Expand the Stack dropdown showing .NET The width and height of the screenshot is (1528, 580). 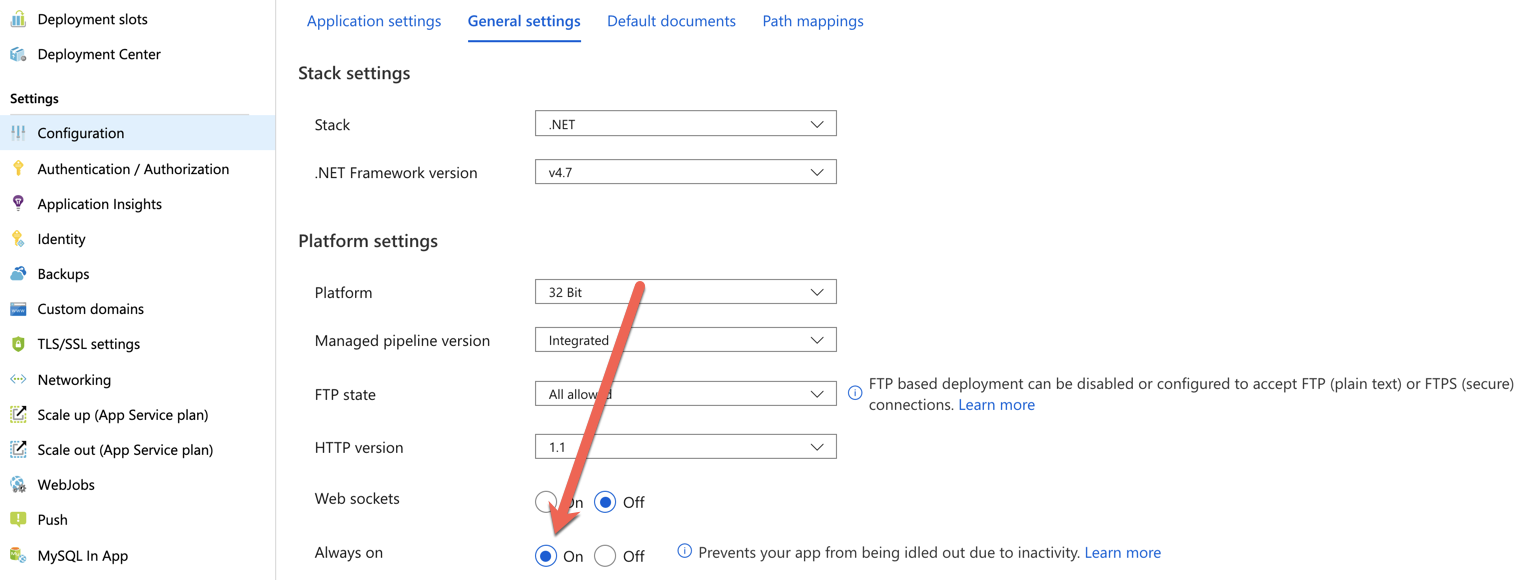click(x=686, y=124)
